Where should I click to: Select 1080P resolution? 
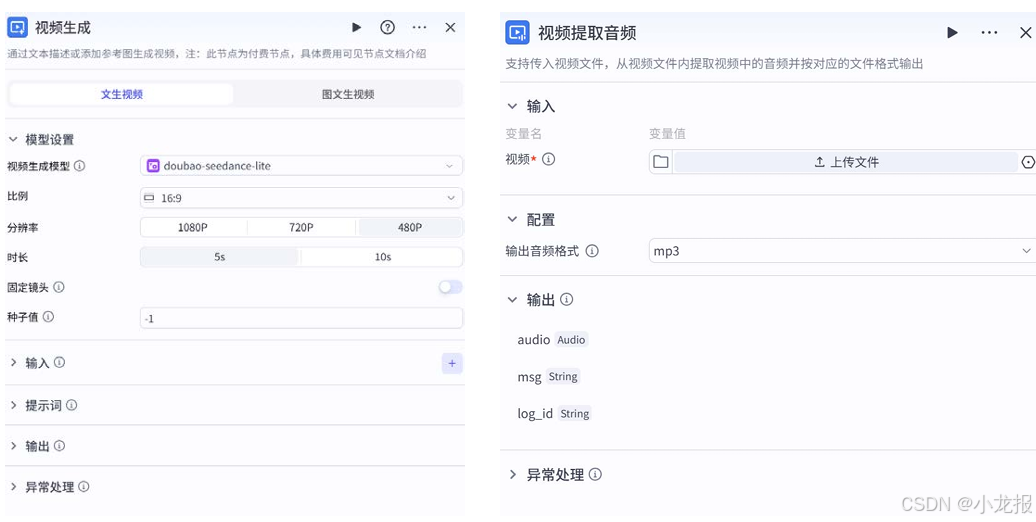pos(193,227)
